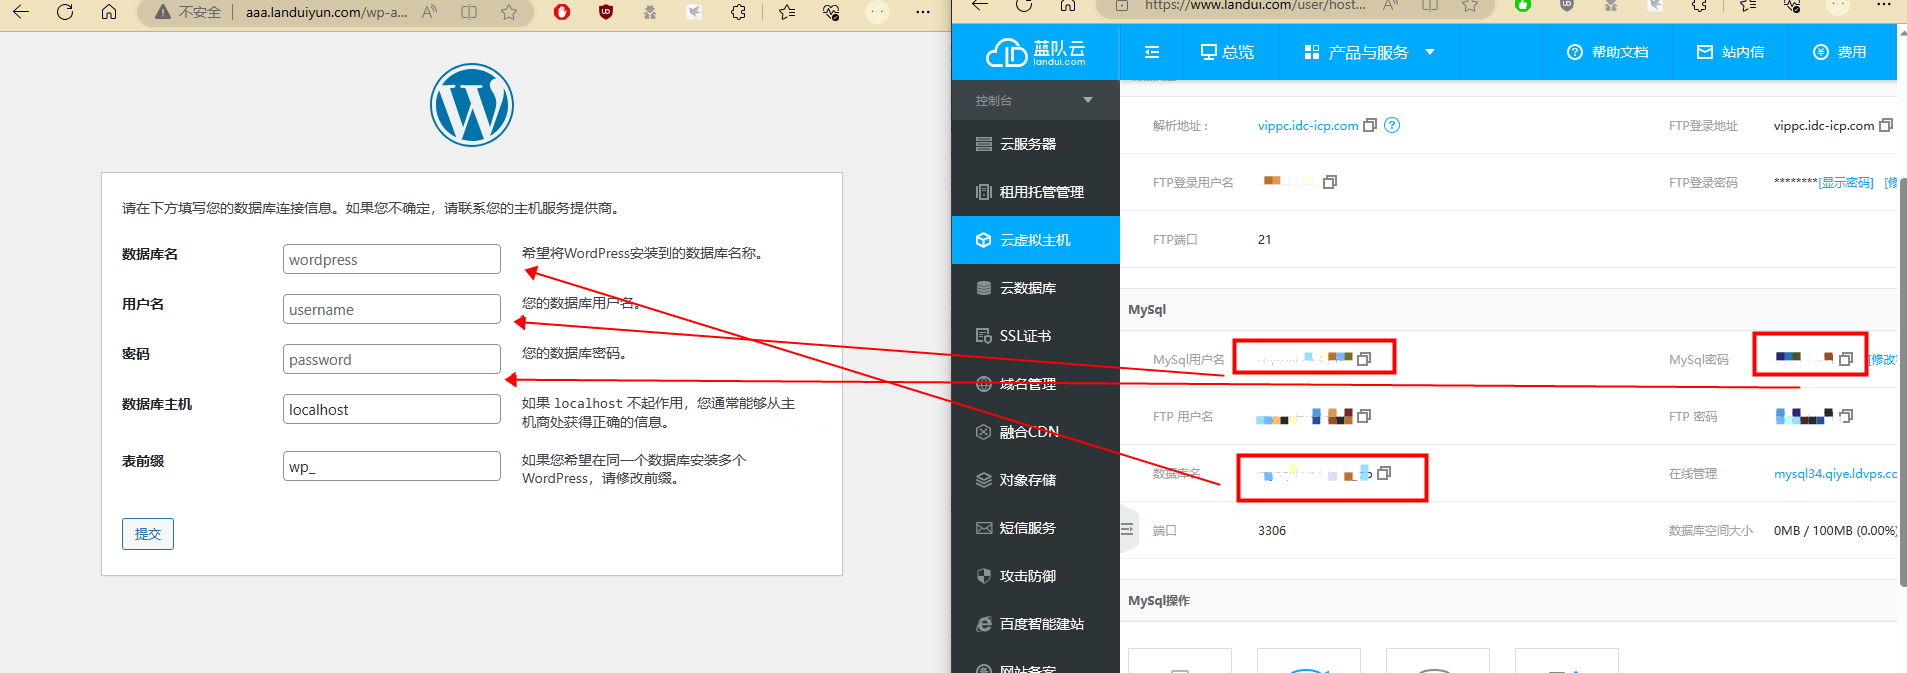Image resolution: width=1907 pixels, height=673 pixels.
Task: Open 云数据库 in the sidebar
Action: click(x=1036, y=288)
